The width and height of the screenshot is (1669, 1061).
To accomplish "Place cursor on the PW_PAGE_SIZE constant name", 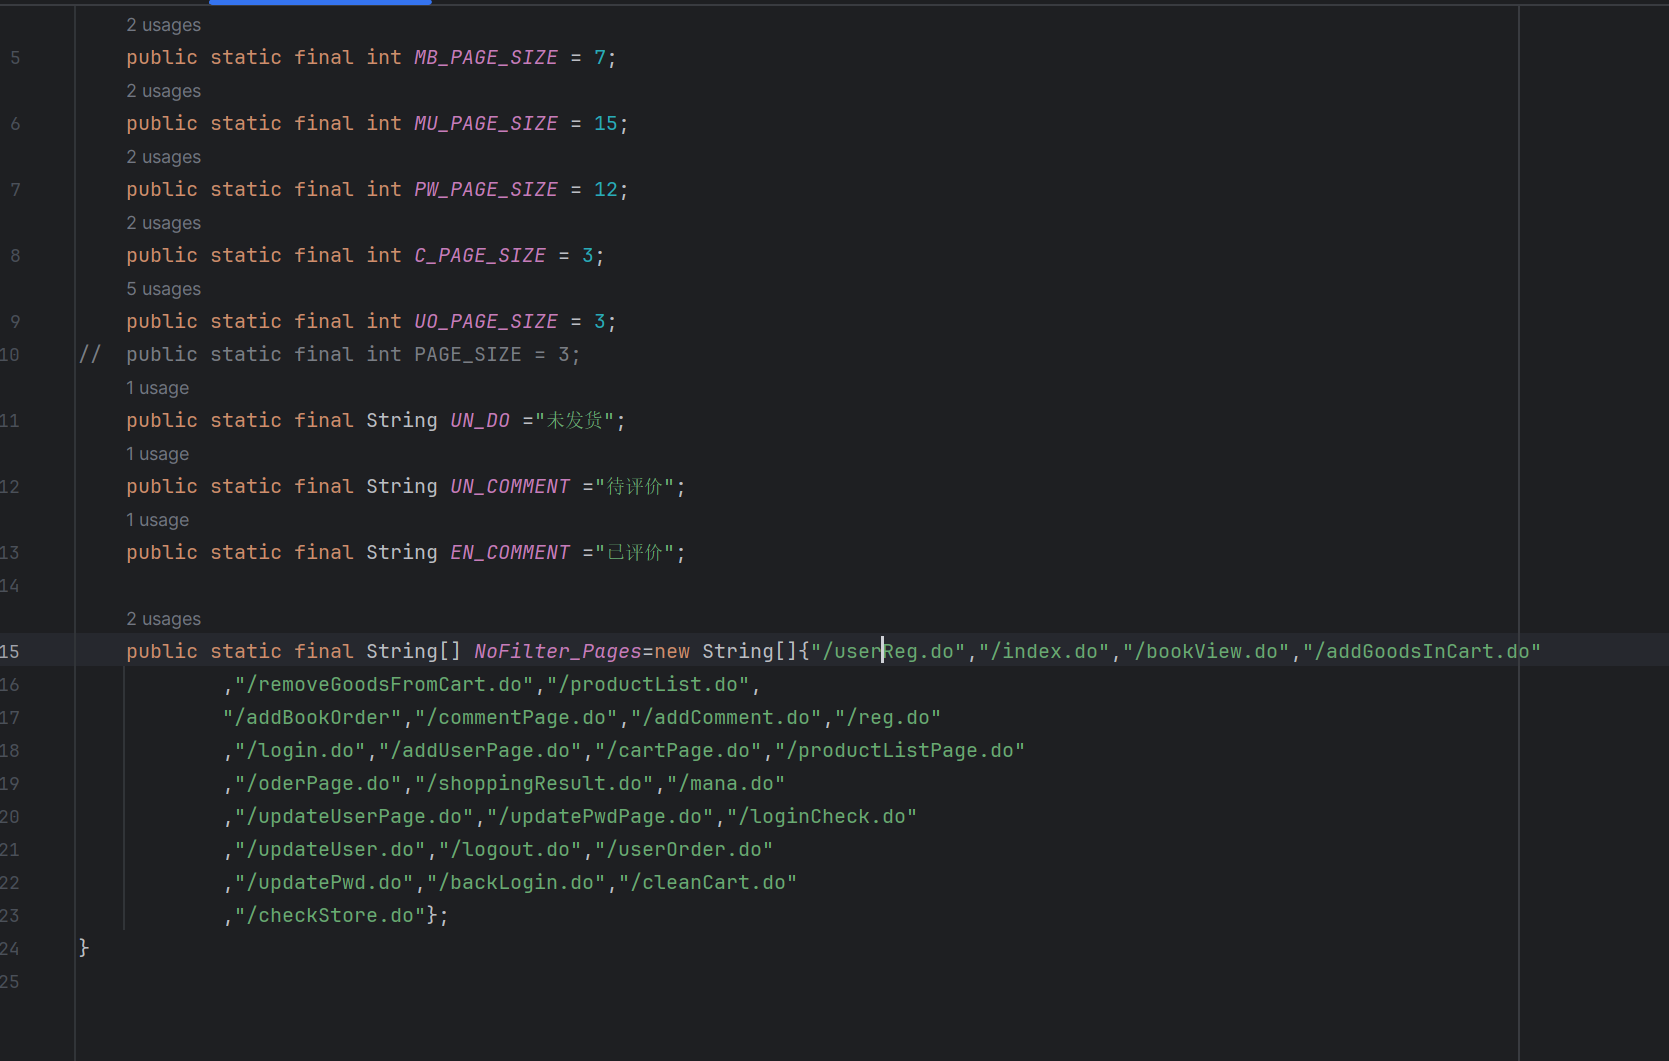I will pos(486,190).
